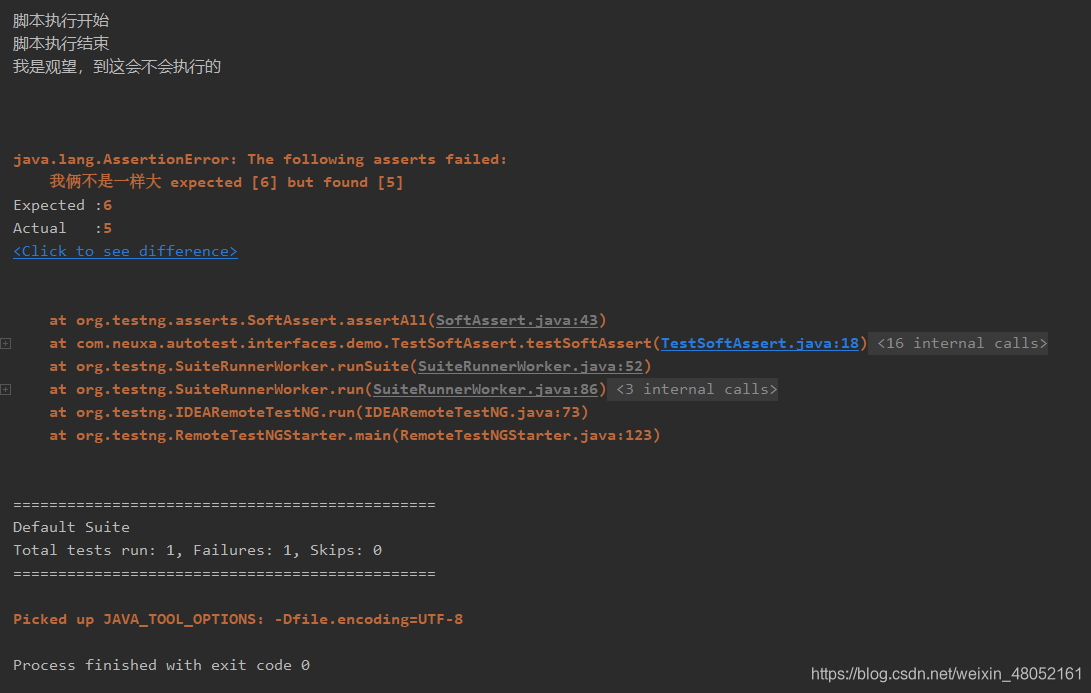Click gutter plus beside SuiteRunnerWorker.run line
The width and height of the screenshot is (1091, 693).
[x=6, y=389]
